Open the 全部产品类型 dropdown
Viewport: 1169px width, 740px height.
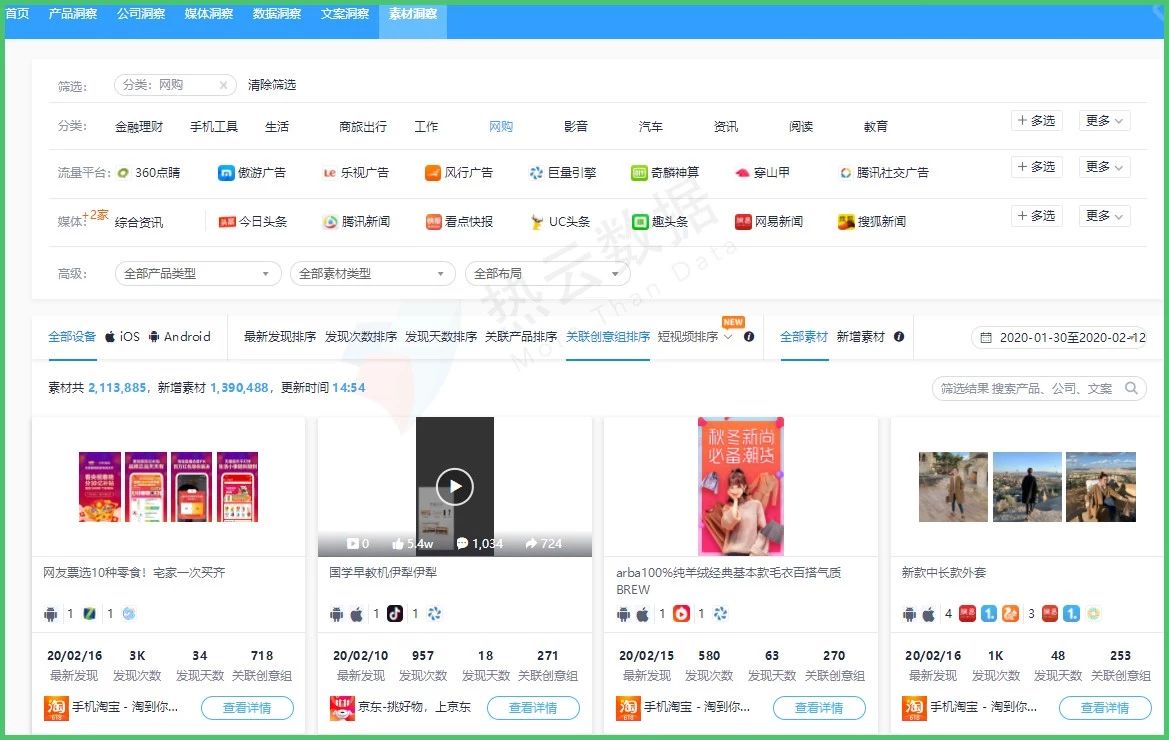pyautogui.click(x=196, y=272)
